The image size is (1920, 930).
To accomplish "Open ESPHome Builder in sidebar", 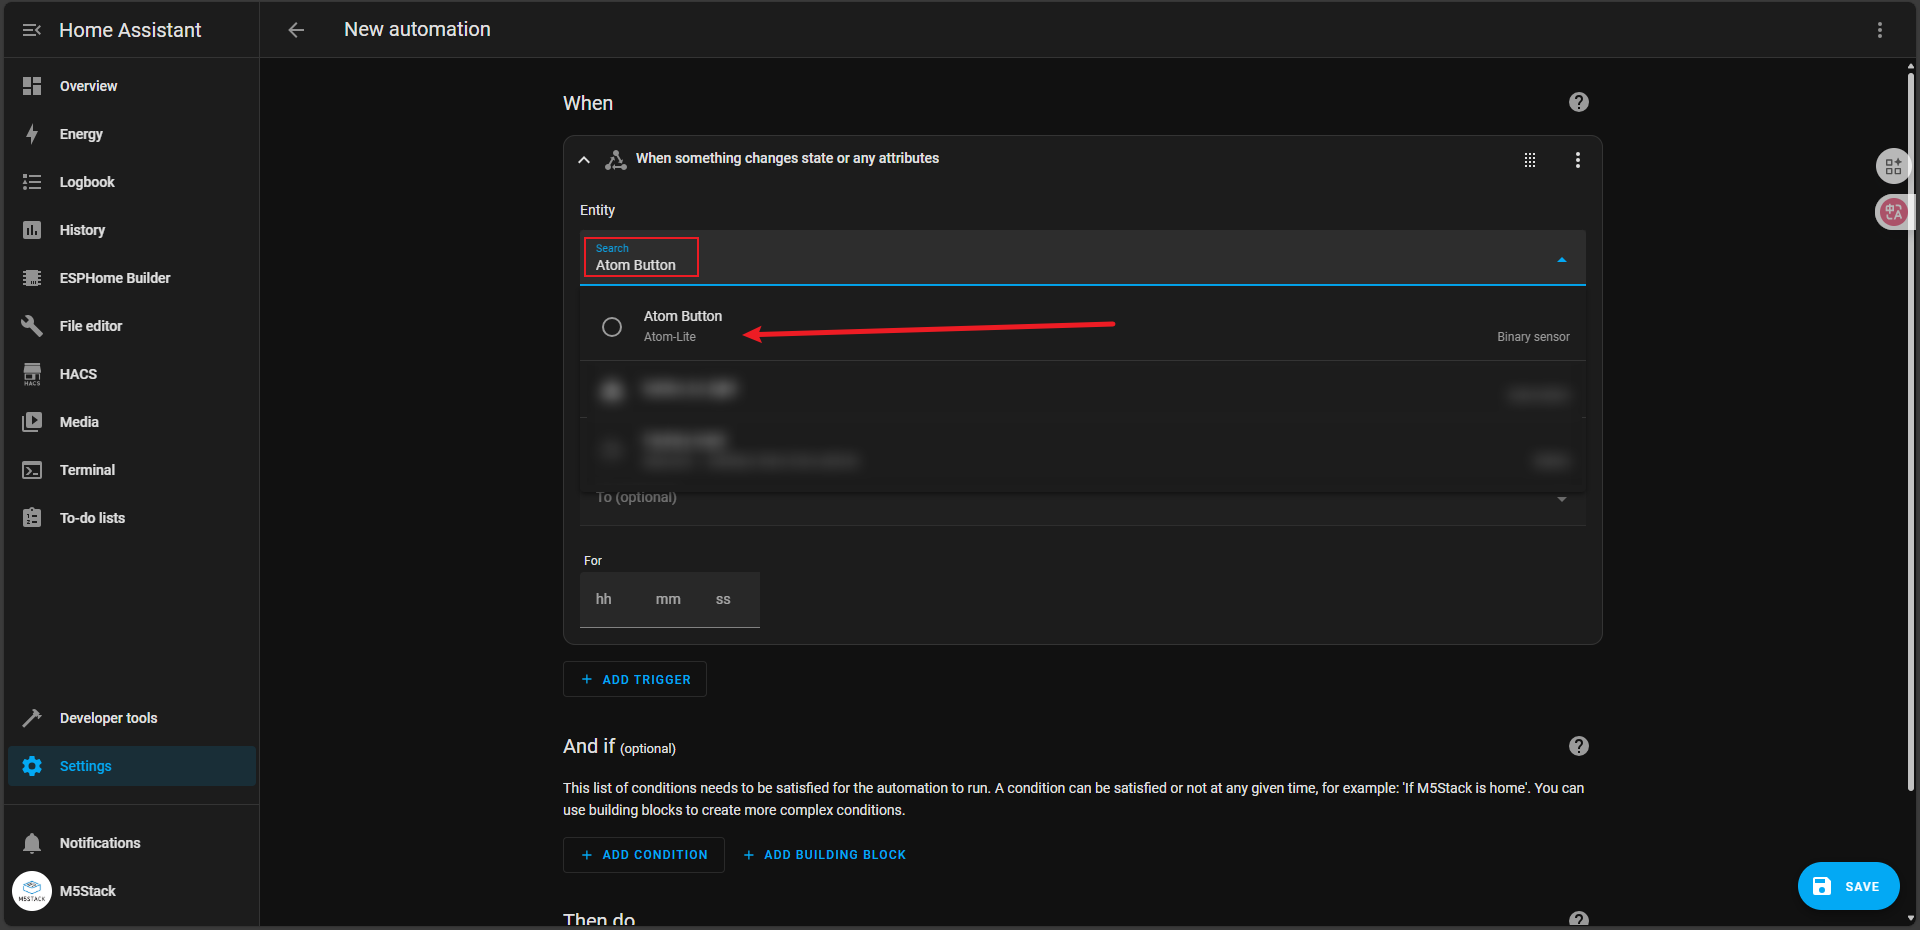I will click(132, 278).
